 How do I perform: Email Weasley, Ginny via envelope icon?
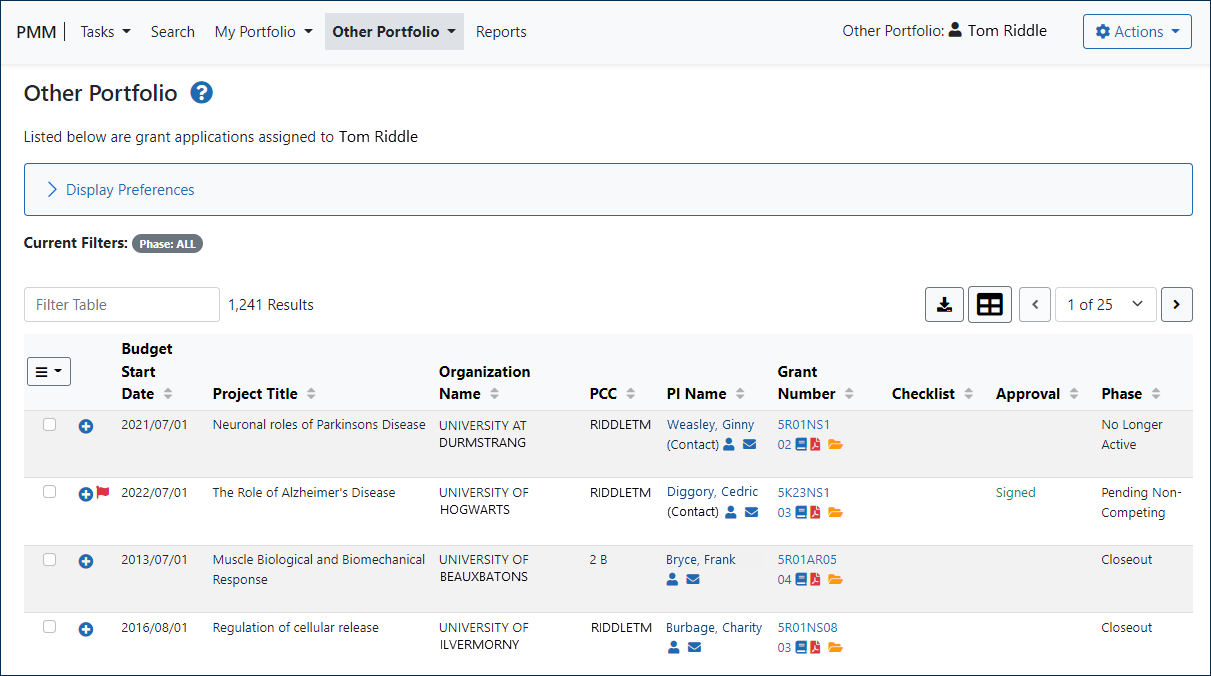click(x=750, y=445)
